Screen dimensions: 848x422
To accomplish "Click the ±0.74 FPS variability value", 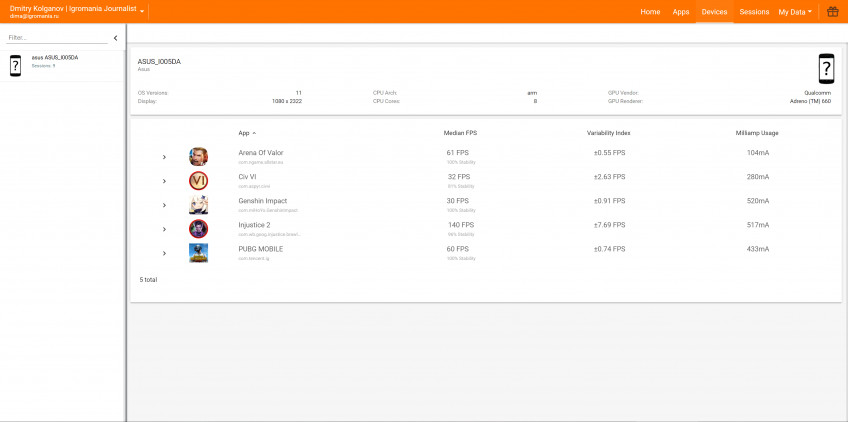I will coord(609,249).
